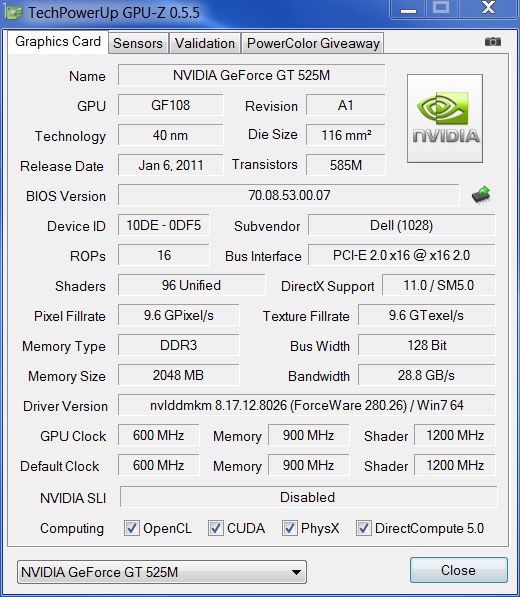Open the PowerColor Giveaway tab

[313, 43]
